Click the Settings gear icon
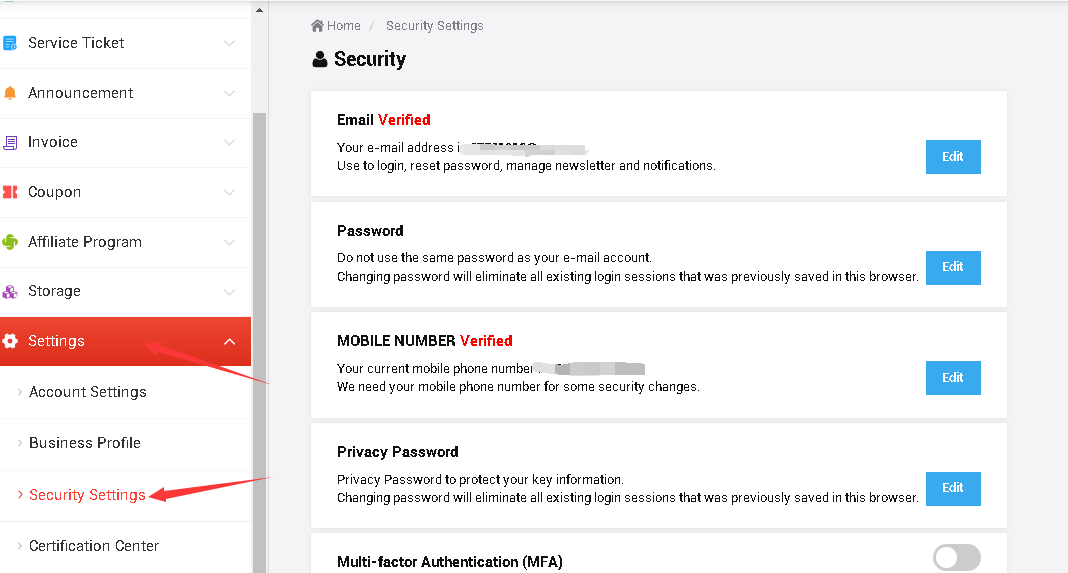 coord(10,341)
